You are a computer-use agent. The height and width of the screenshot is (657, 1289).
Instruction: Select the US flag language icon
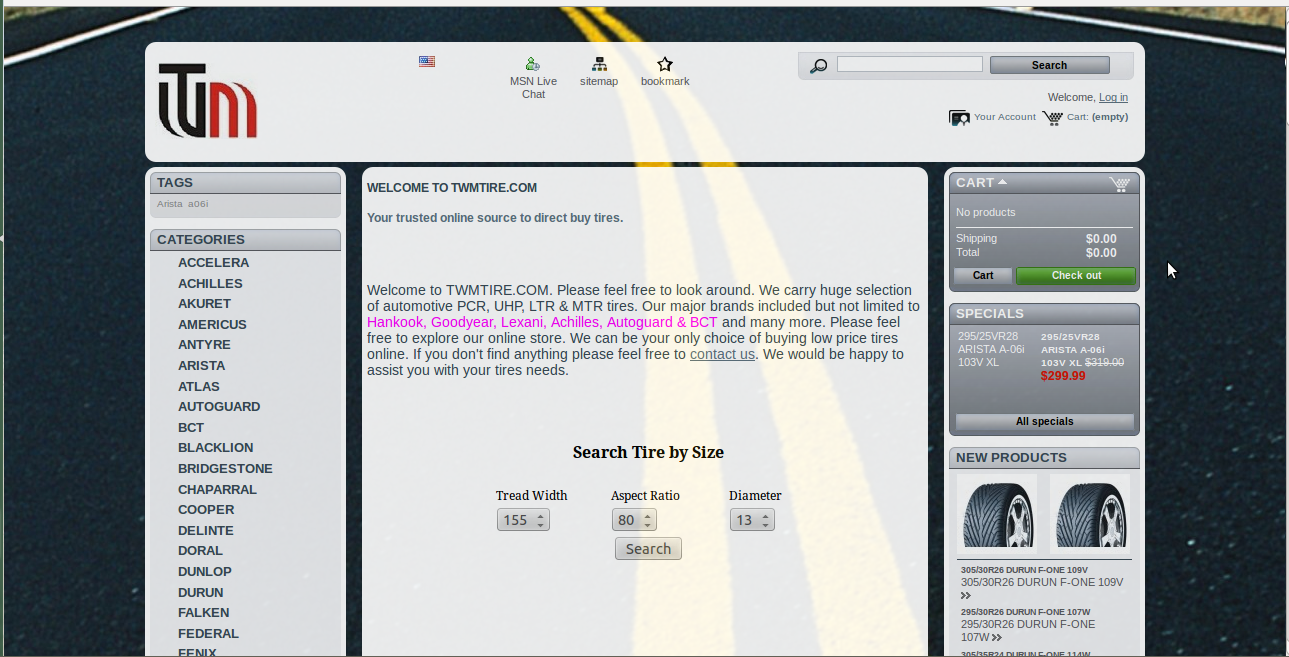[x=427, y=62]
